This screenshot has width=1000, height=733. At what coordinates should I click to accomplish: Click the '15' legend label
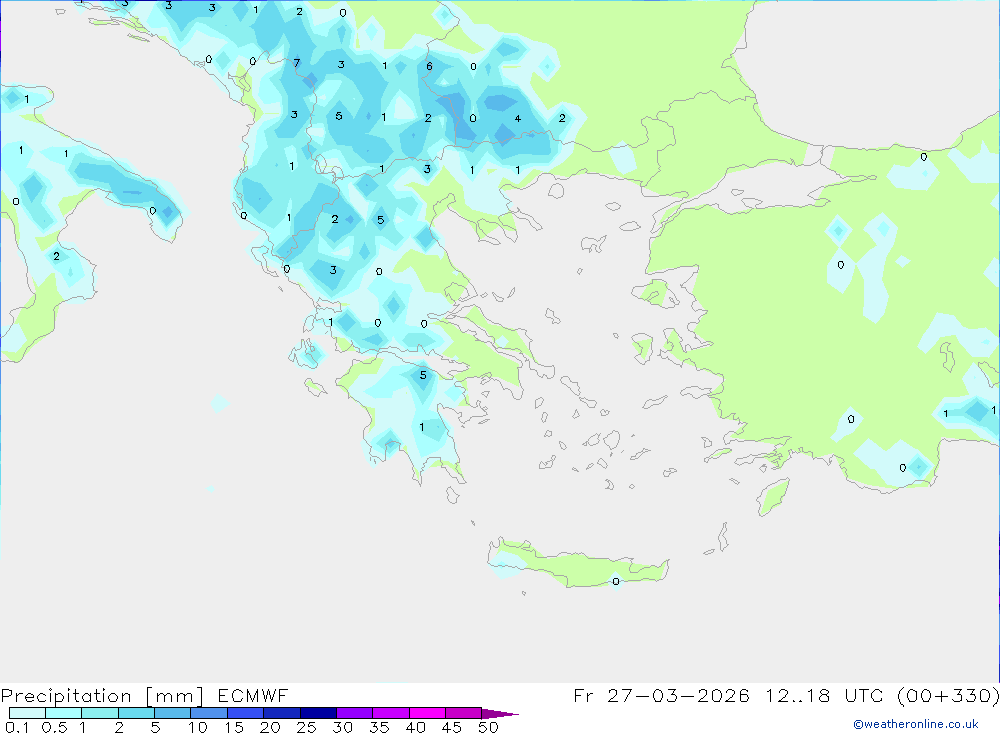coord(234,727)
